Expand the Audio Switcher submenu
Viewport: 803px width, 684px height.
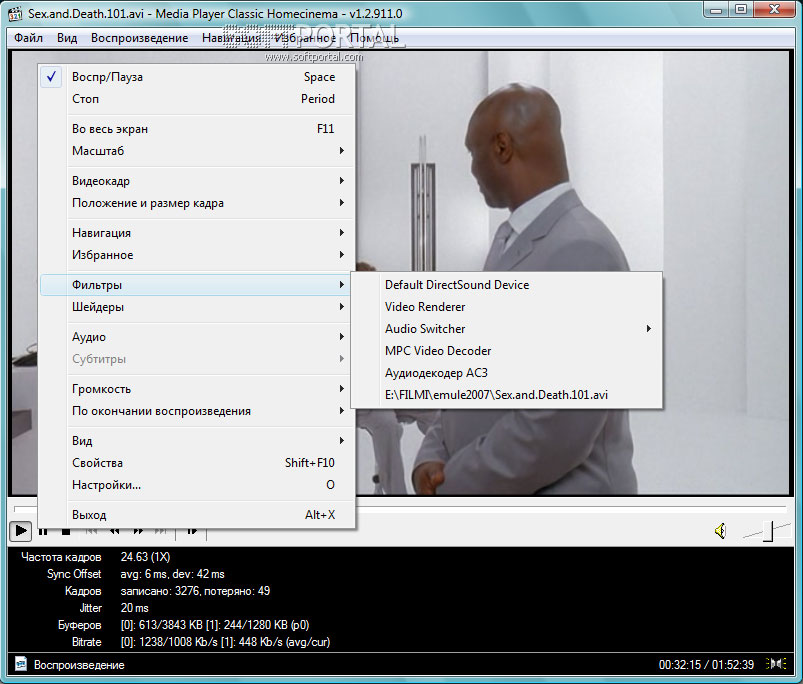pos(506,329)
